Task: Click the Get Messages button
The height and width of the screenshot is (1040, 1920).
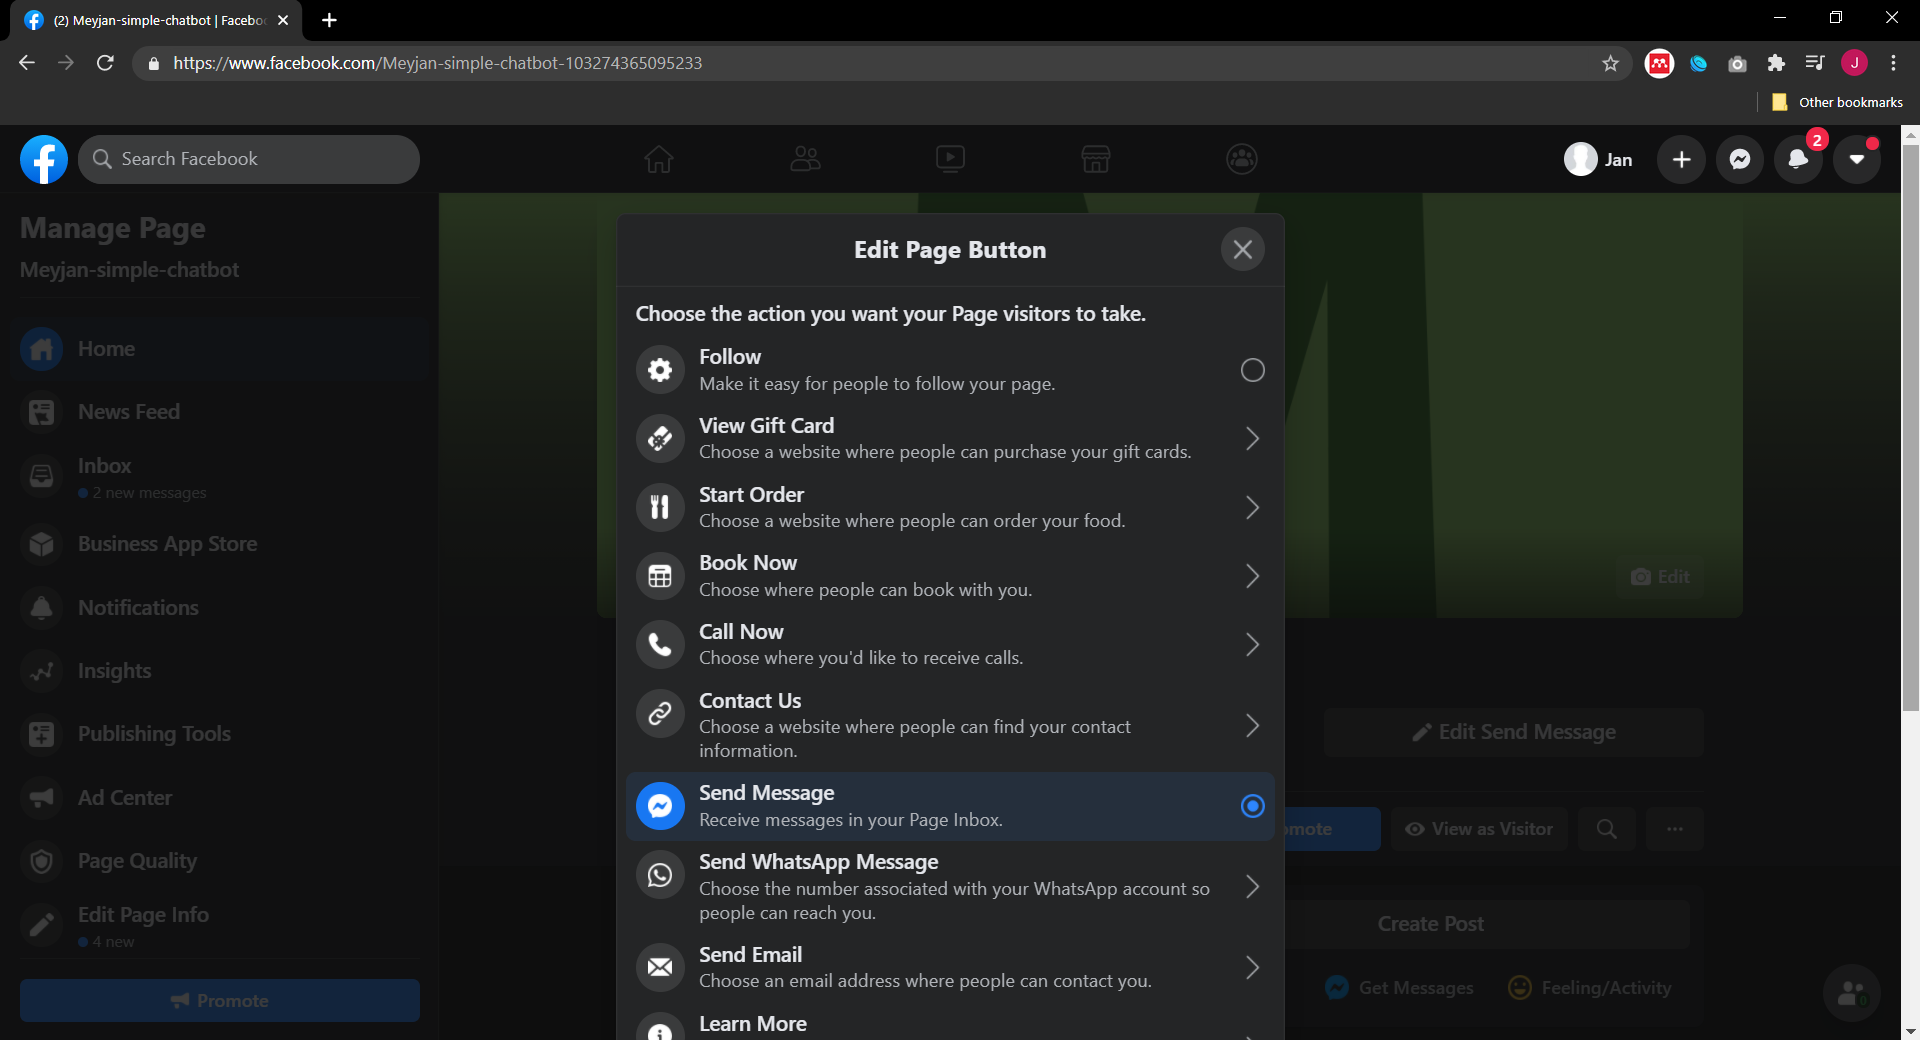Action: pyautogui.click(x=1400, y=988)
